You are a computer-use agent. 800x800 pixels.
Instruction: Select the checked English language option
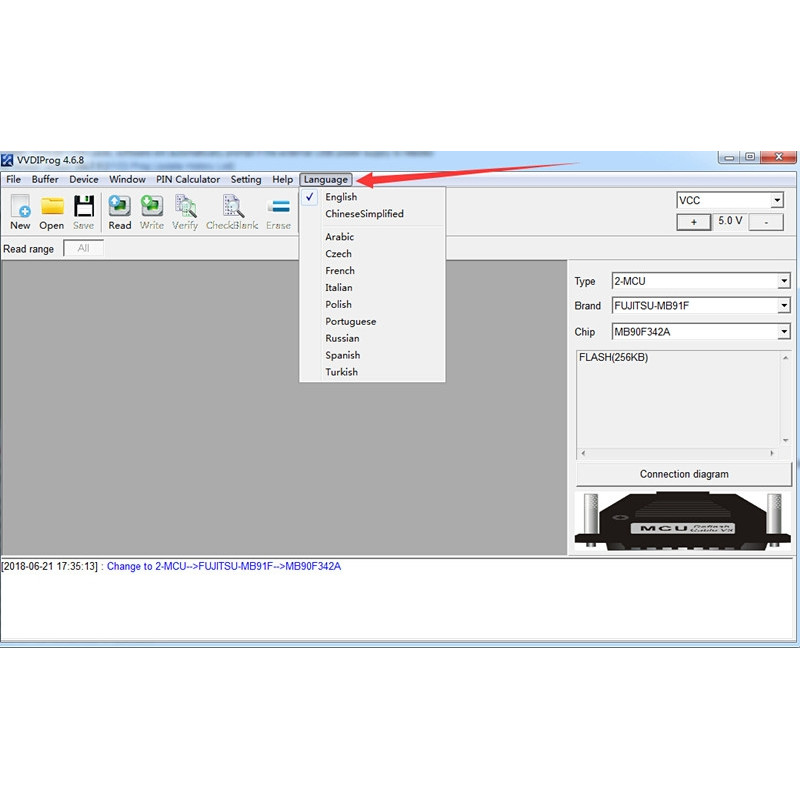[341, 197]
